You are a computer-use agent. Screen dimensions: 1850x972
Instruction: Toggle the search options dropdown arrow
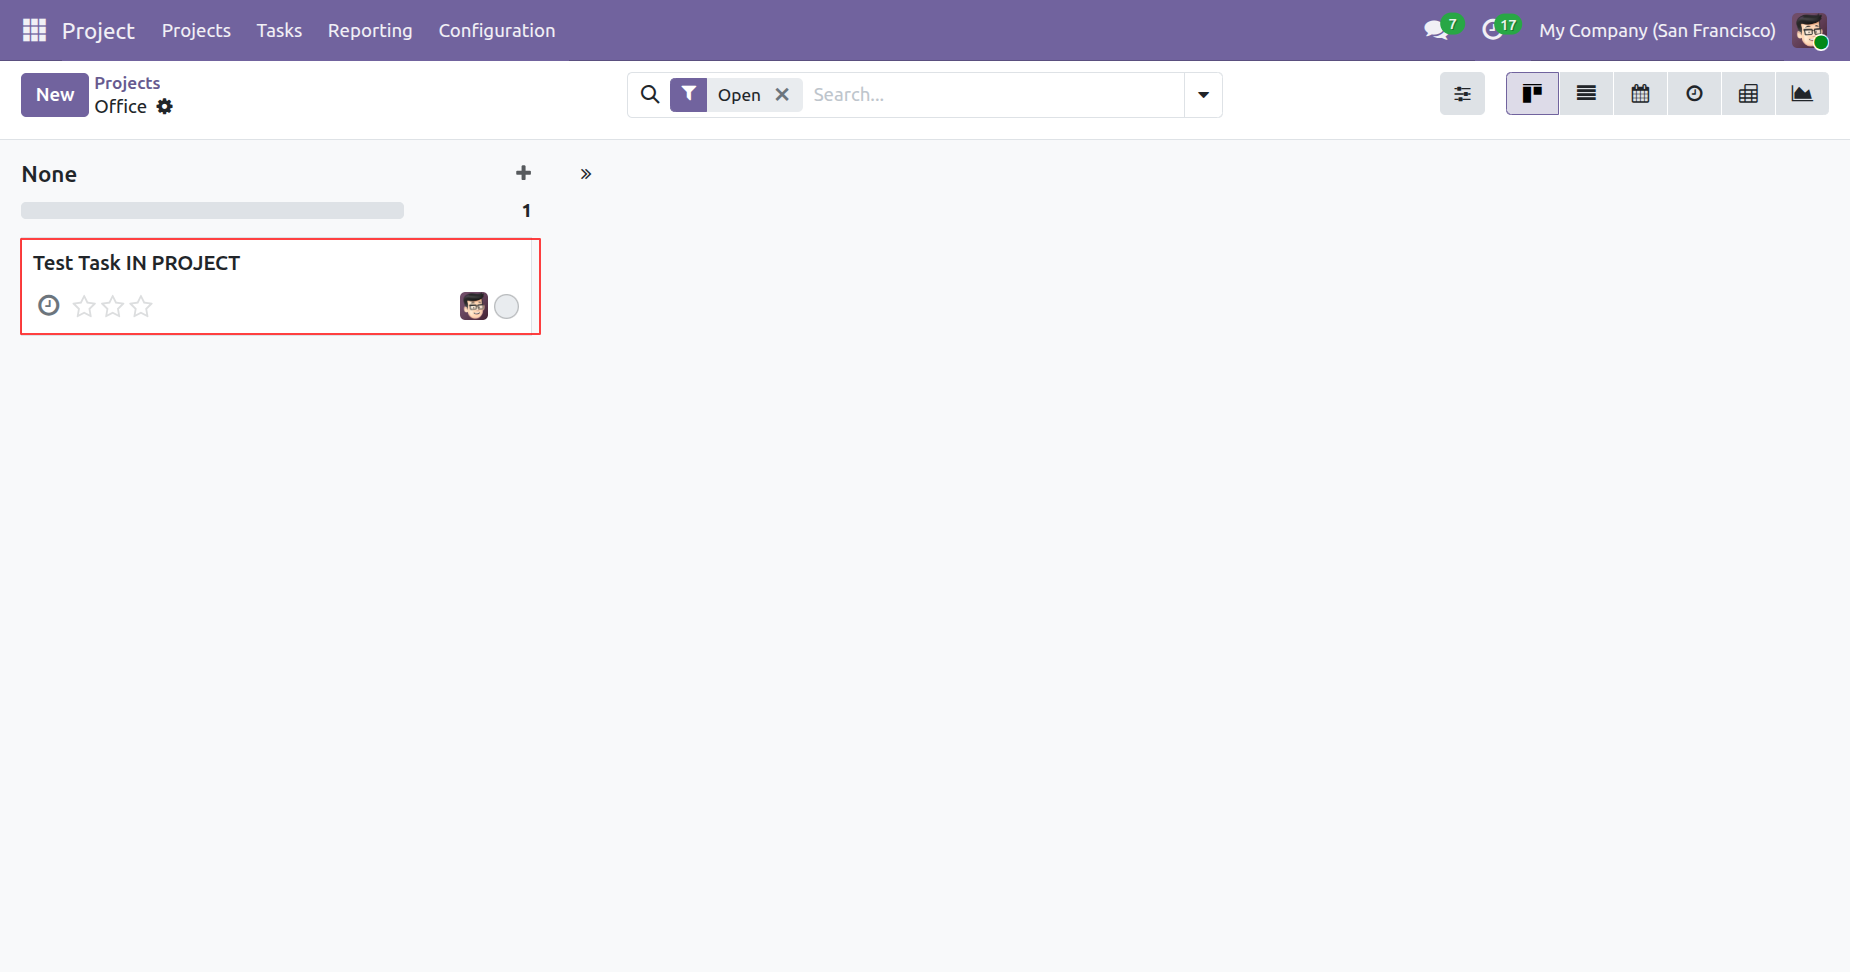click(x=1203, y=95)
